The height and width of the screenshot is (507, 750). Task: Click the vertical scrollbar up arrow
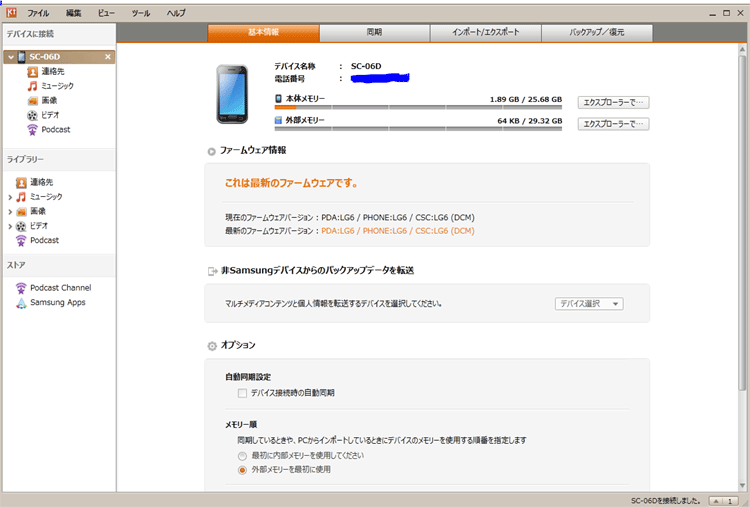[742, 49]
